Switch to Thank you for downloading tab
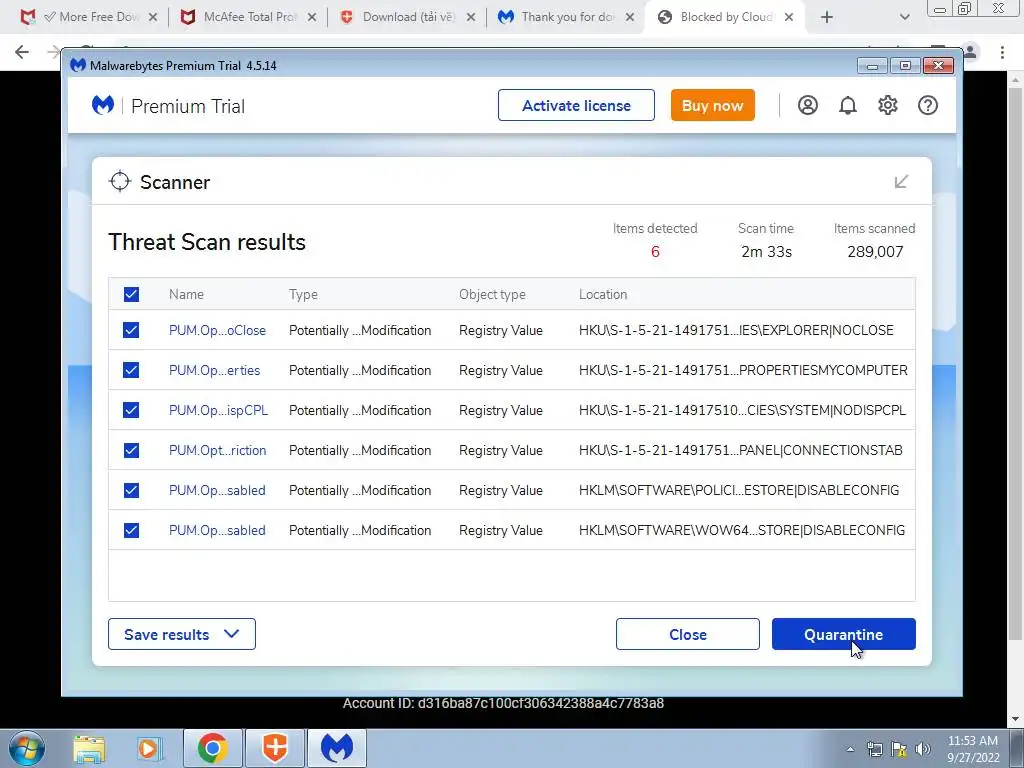The height and width of the screenshot is (768, 1024). click(x=567, y=17)
